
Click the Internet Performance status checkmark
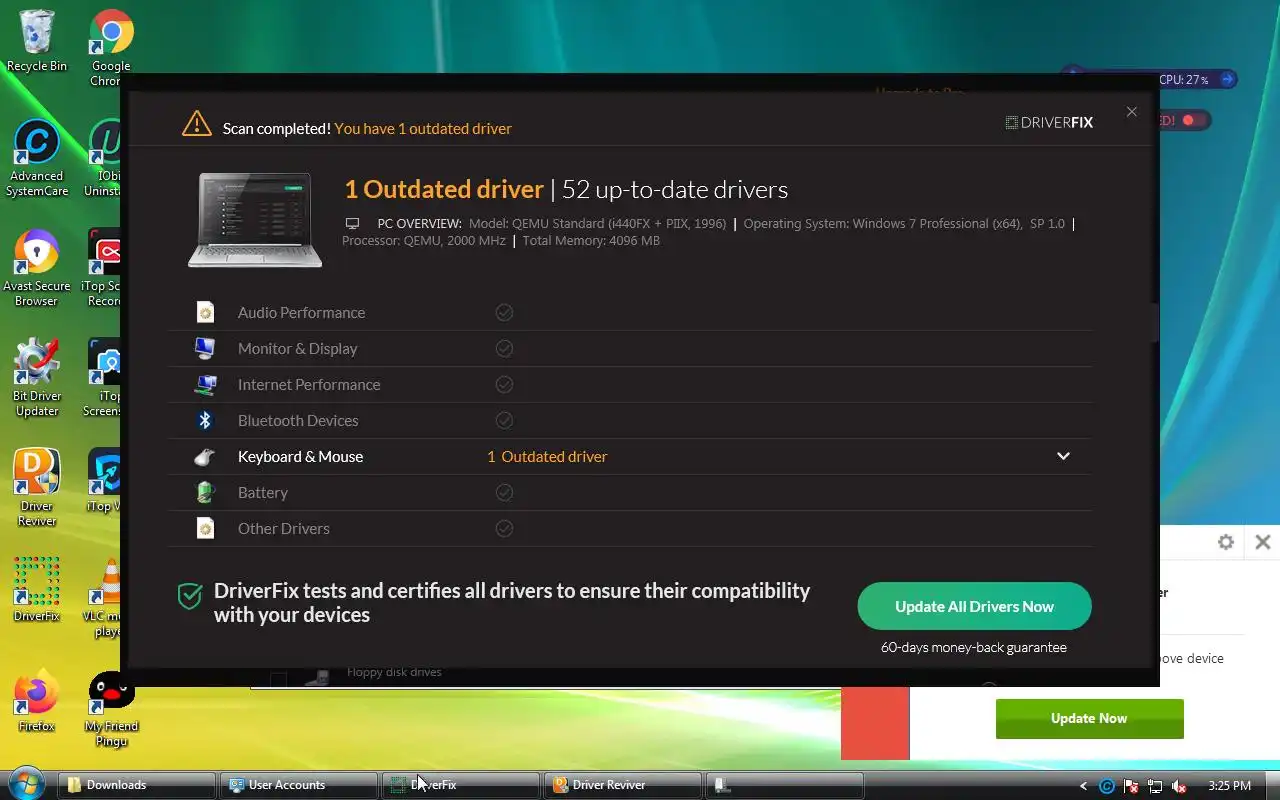504,384
